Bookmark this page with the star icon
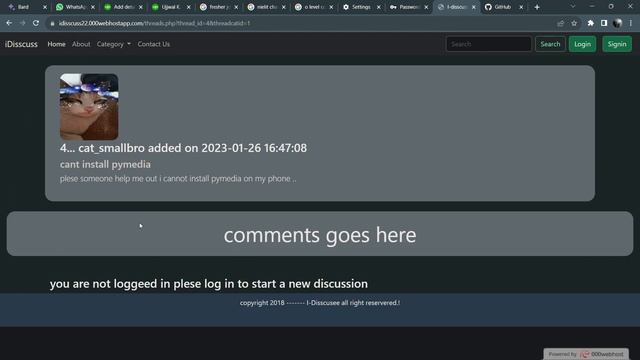The width and height of the screenshot is (640, 360). [574, 23]
